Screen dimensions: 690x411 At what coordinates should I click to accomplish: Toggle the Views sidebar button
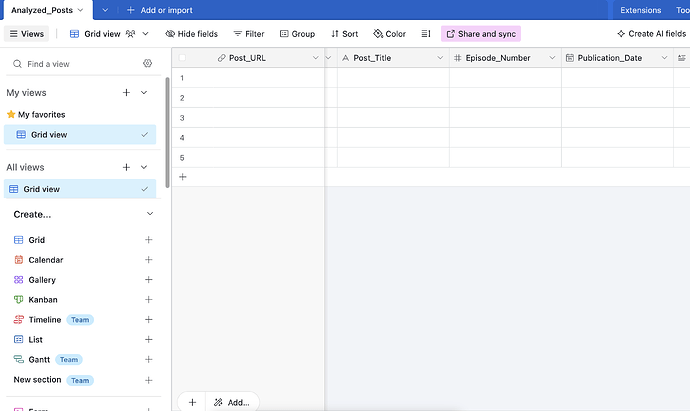point(26,34)
